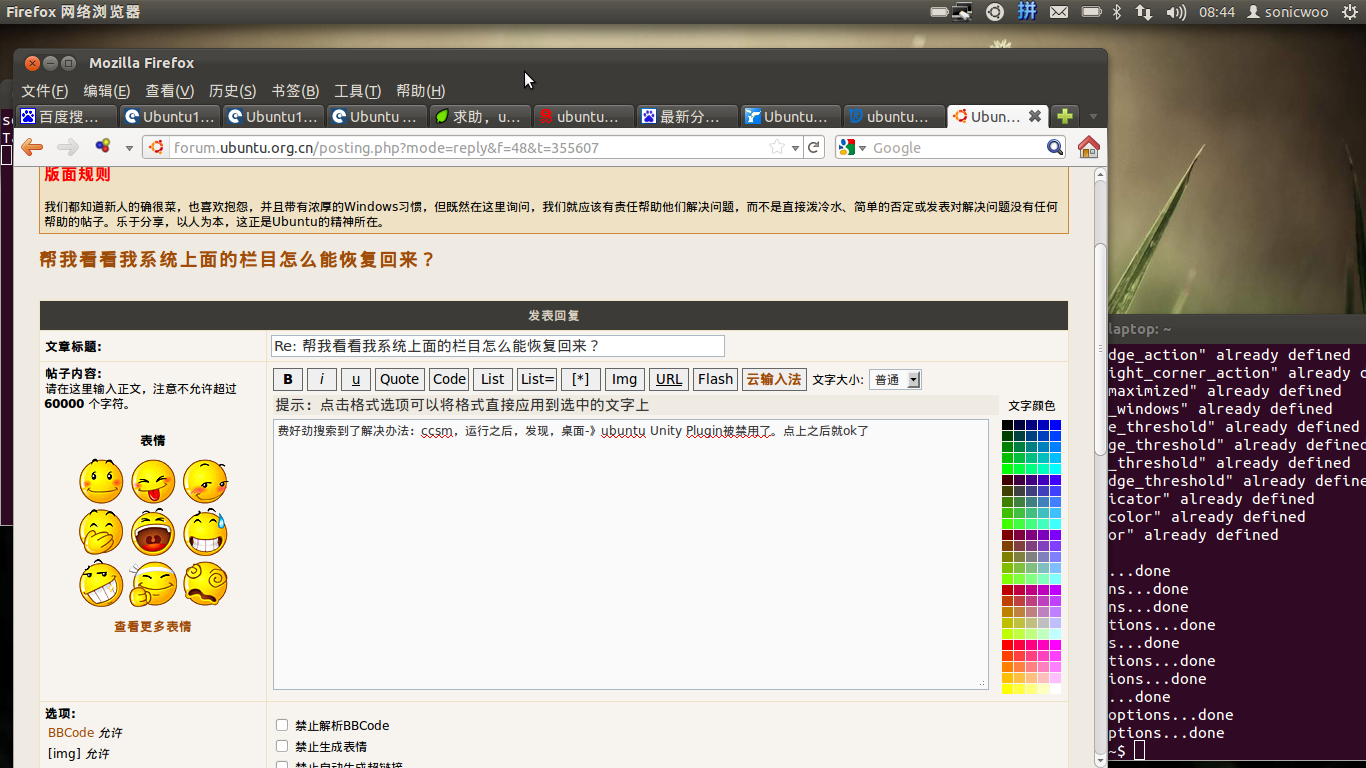This screenshot has width=1366, height=768.
Task: Open the 编辑(E) menu
Action: tap(107, 91)
